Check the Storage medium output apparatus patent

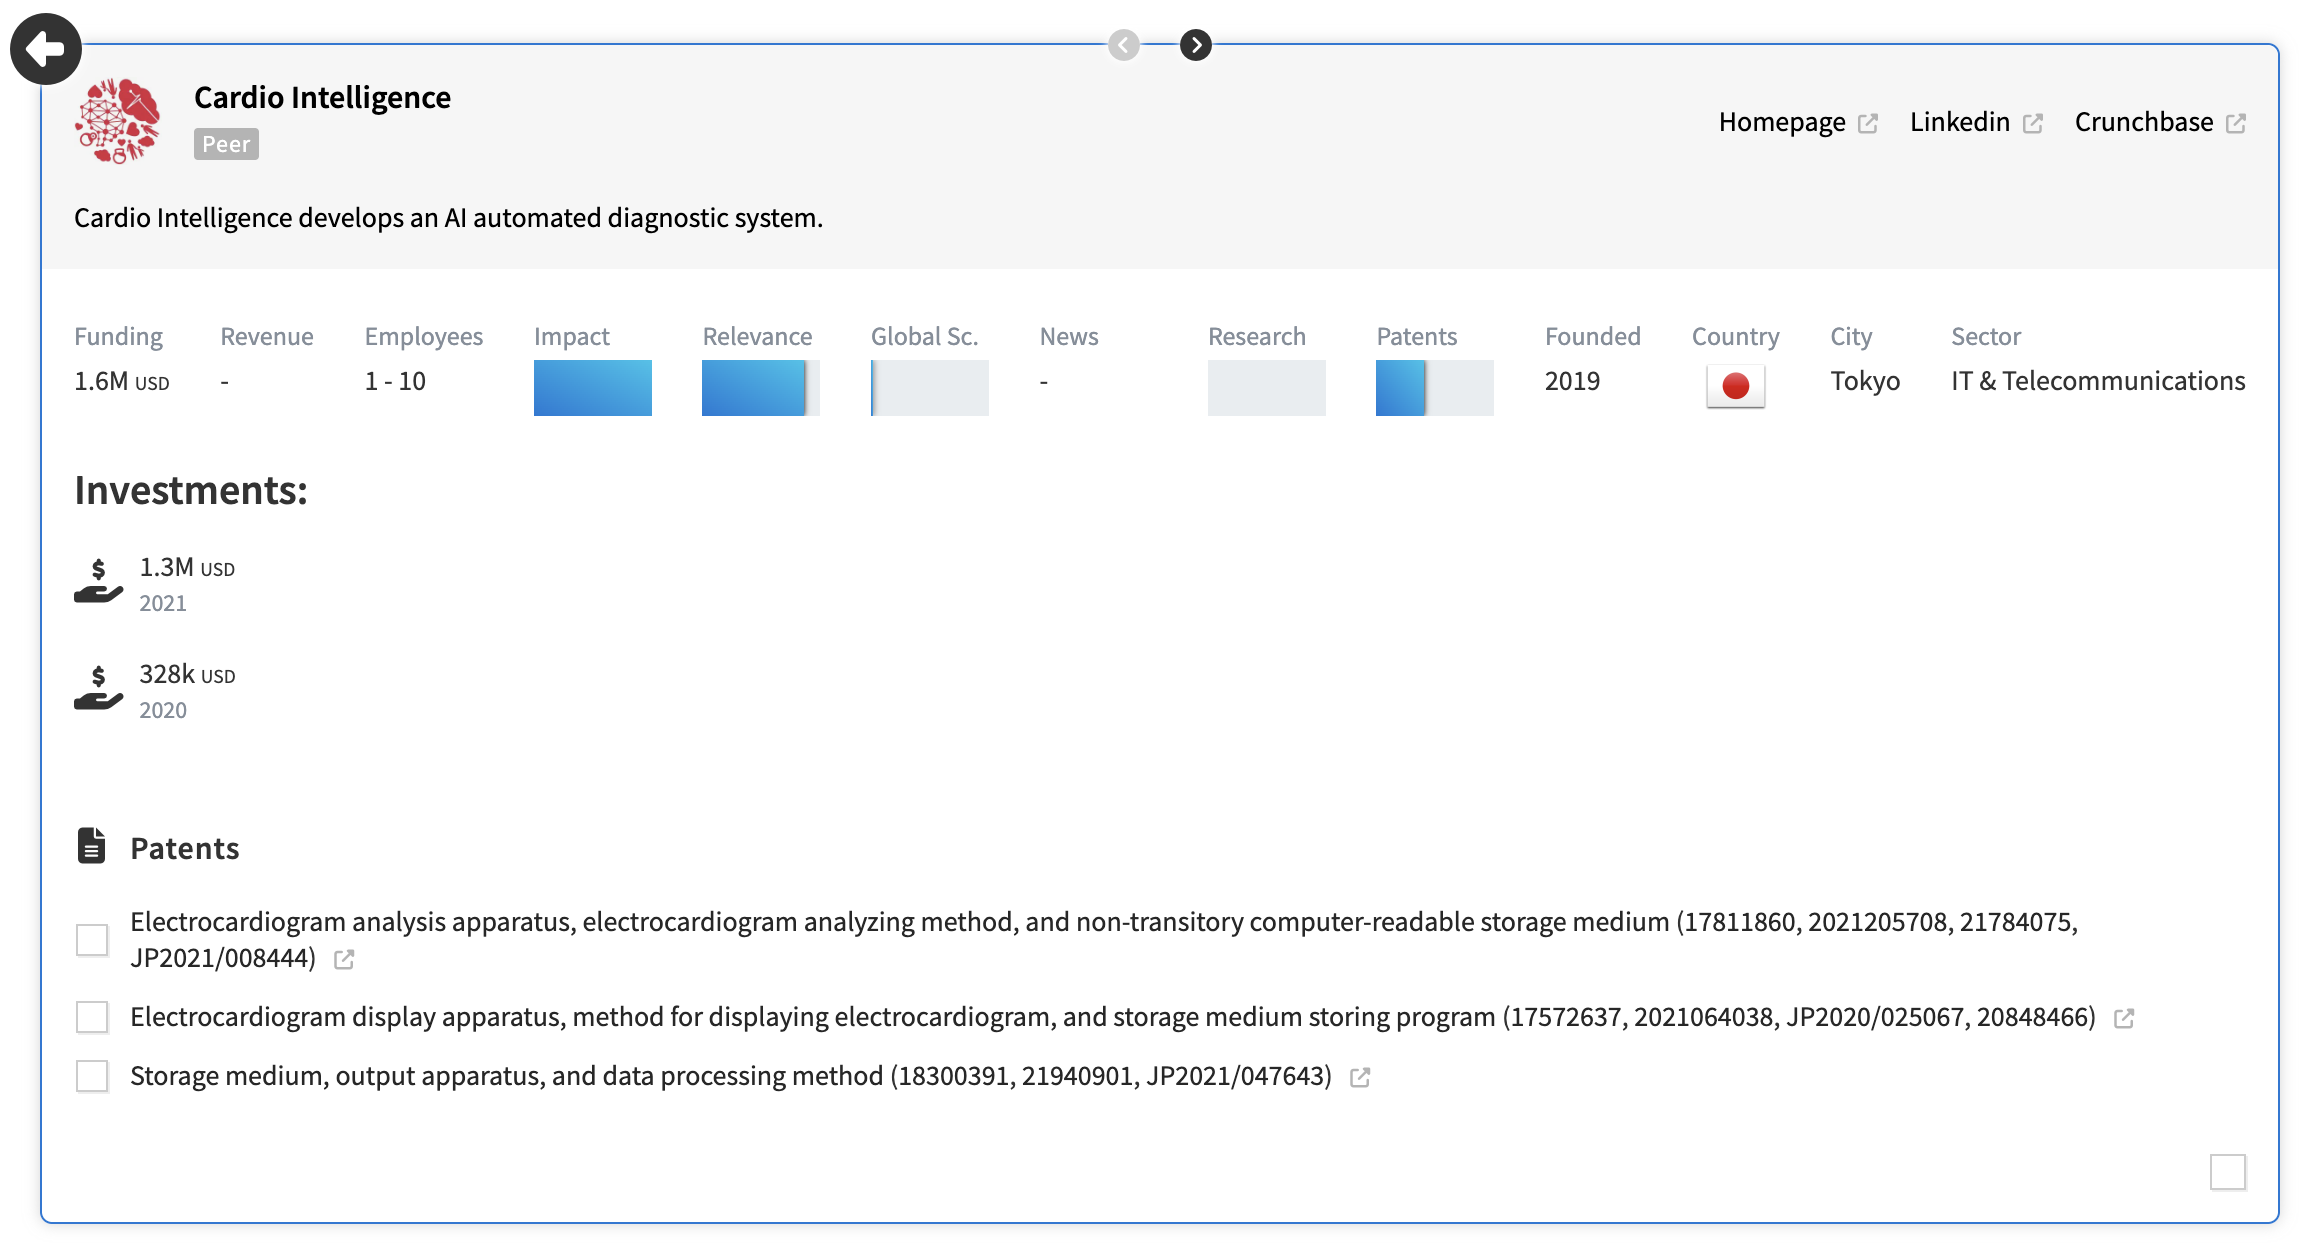click(x=92, y=1076)
